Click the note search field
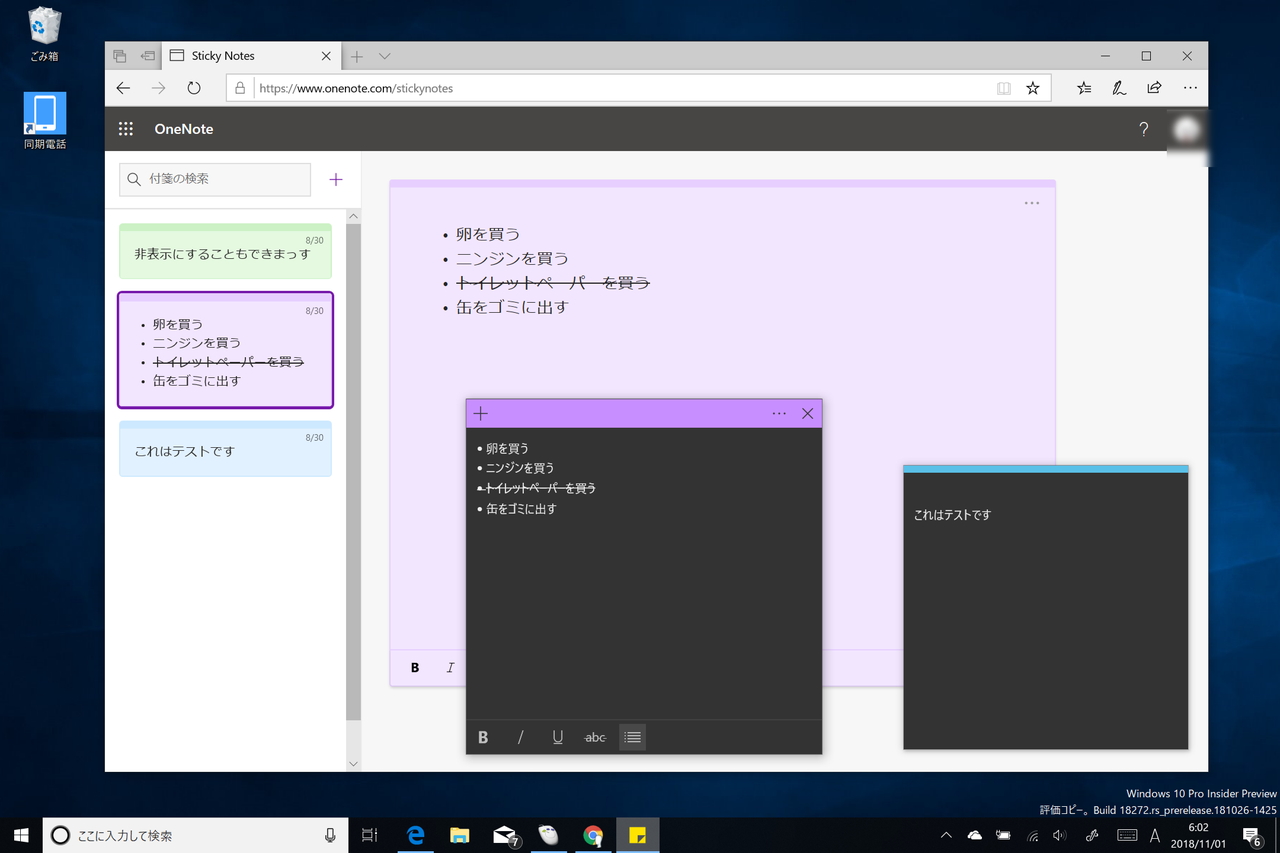 pyautogui.click(x=214, y=179)
